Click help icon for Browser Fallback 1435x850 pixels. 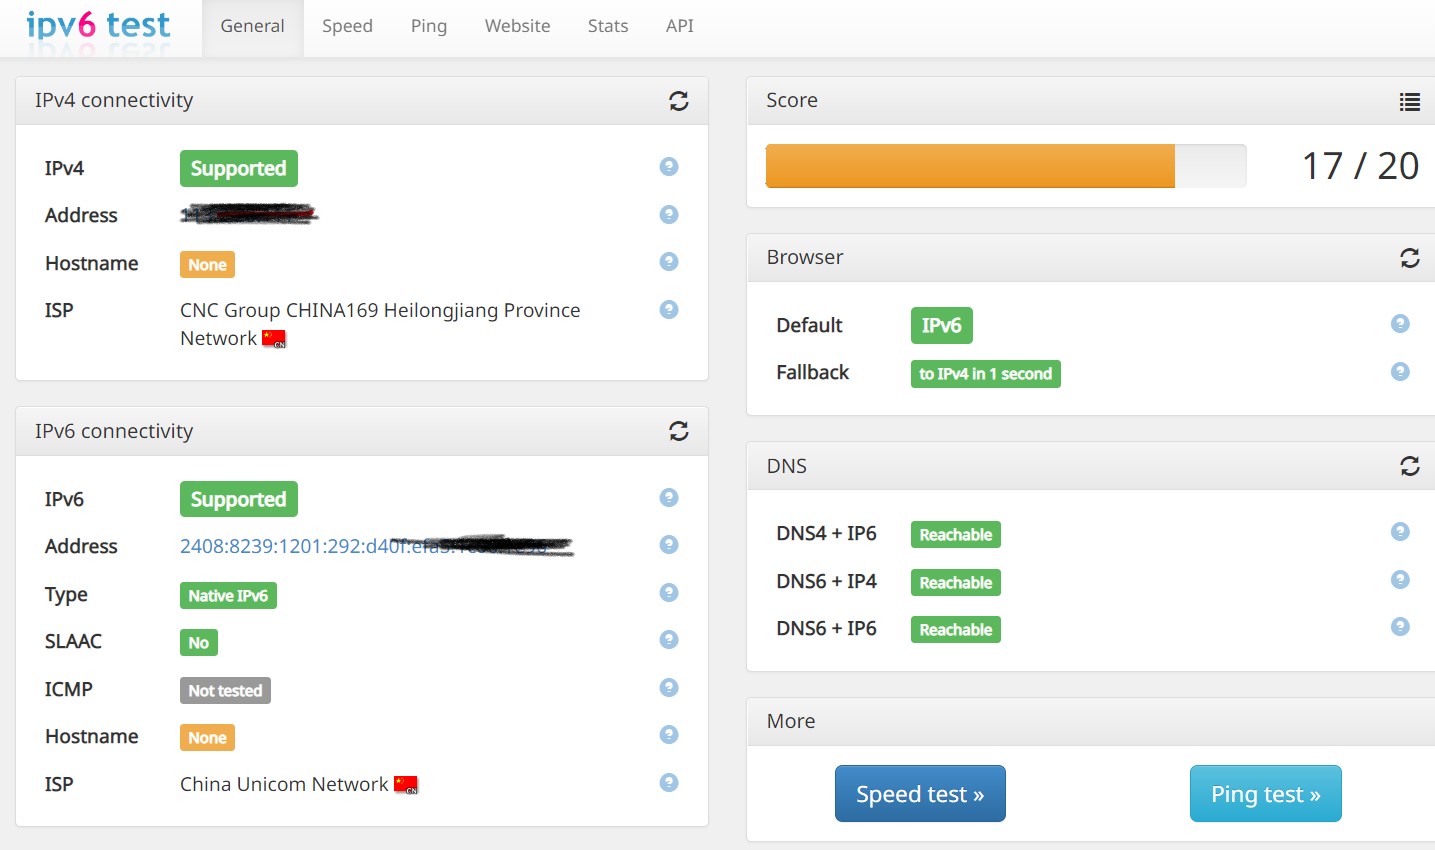[1400, 372]
